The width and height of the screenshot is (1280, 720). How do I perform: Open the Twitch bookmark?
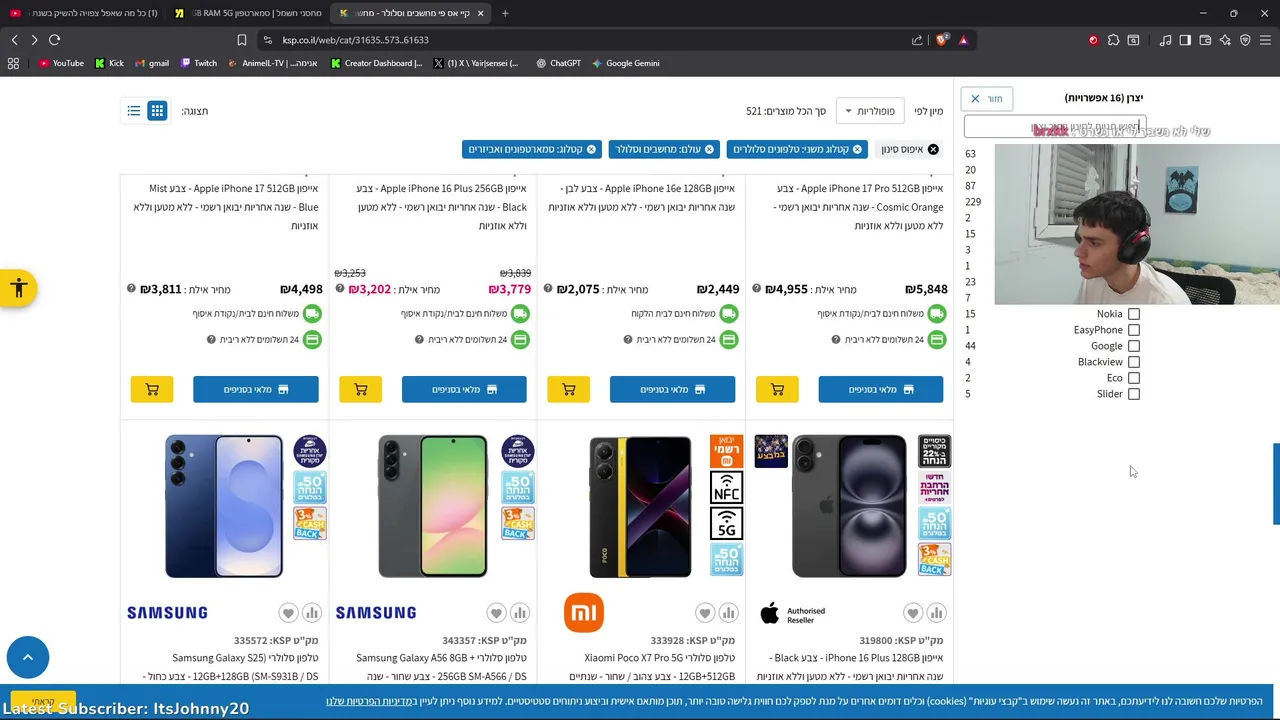click(198, 63)
